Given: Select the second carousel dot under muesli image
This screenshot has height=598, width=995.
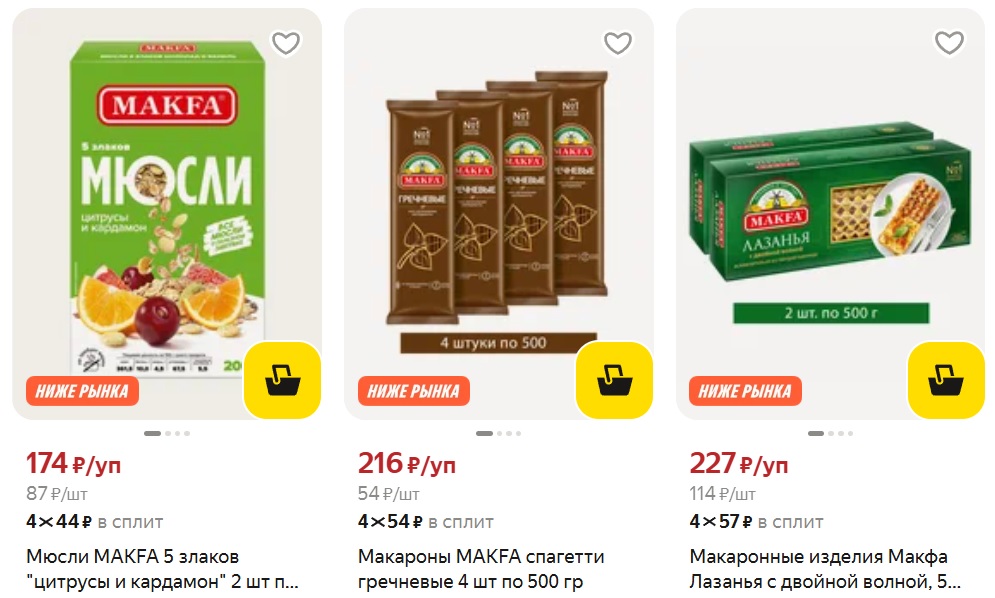Looking at the screenshot, I should (168, 434).
